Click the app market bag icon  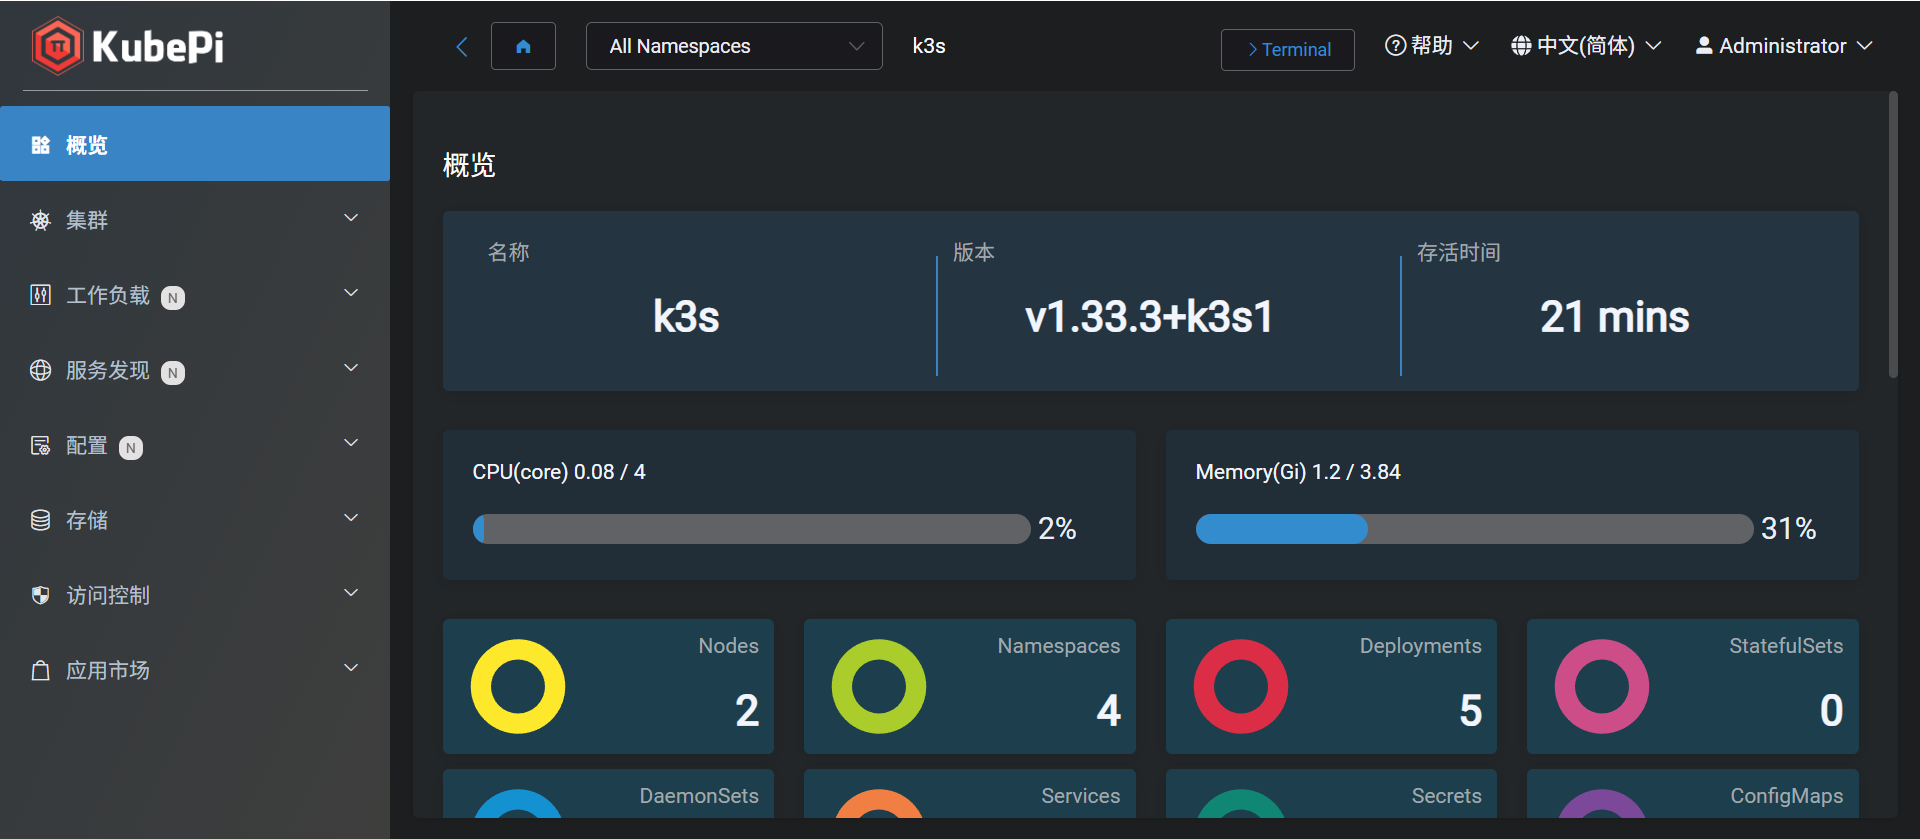pyautogui.click(x=40, y=670)
